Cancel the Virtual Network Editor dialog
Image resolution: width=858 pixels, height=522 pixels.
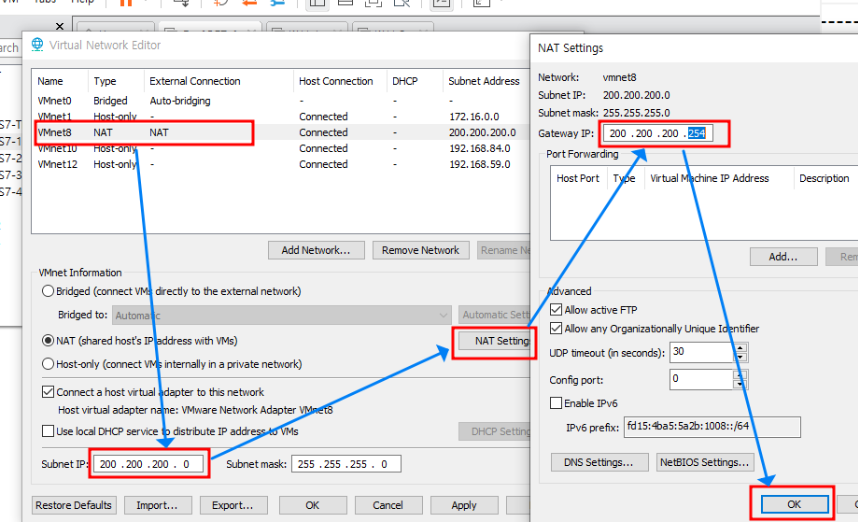[x=389, y=505]
